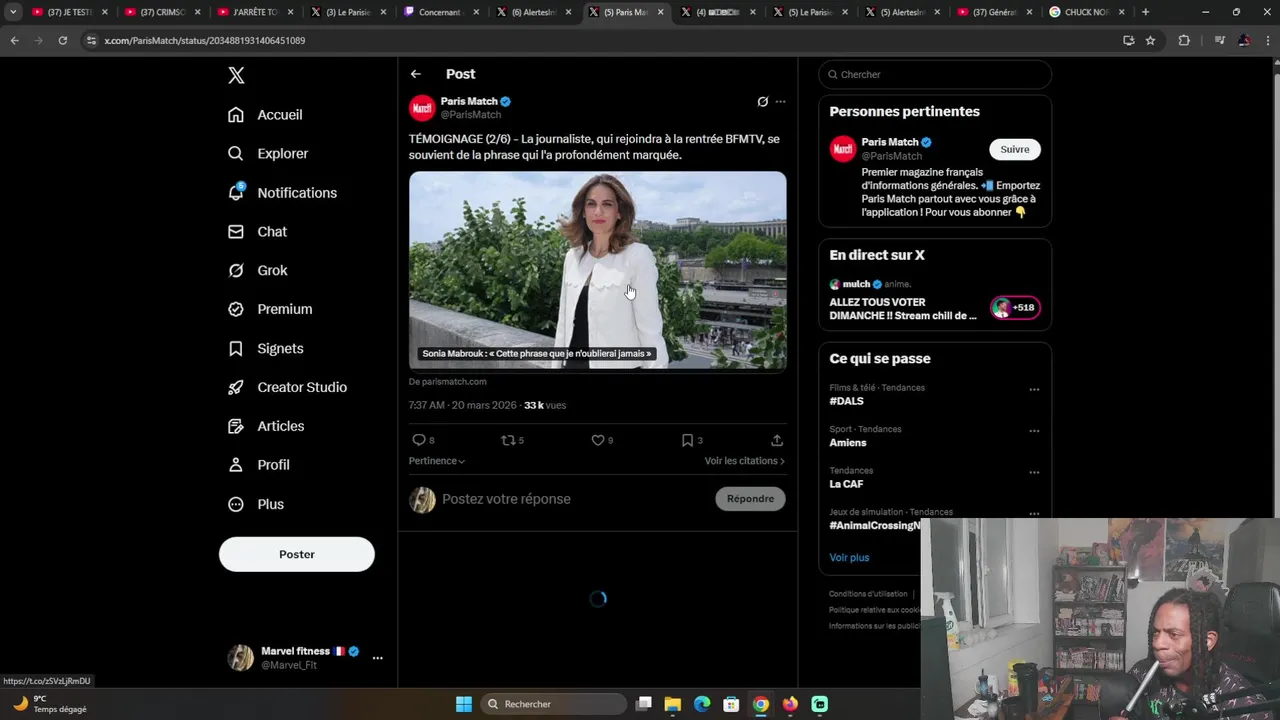Open Articles in the sidebar

point(266,427)
